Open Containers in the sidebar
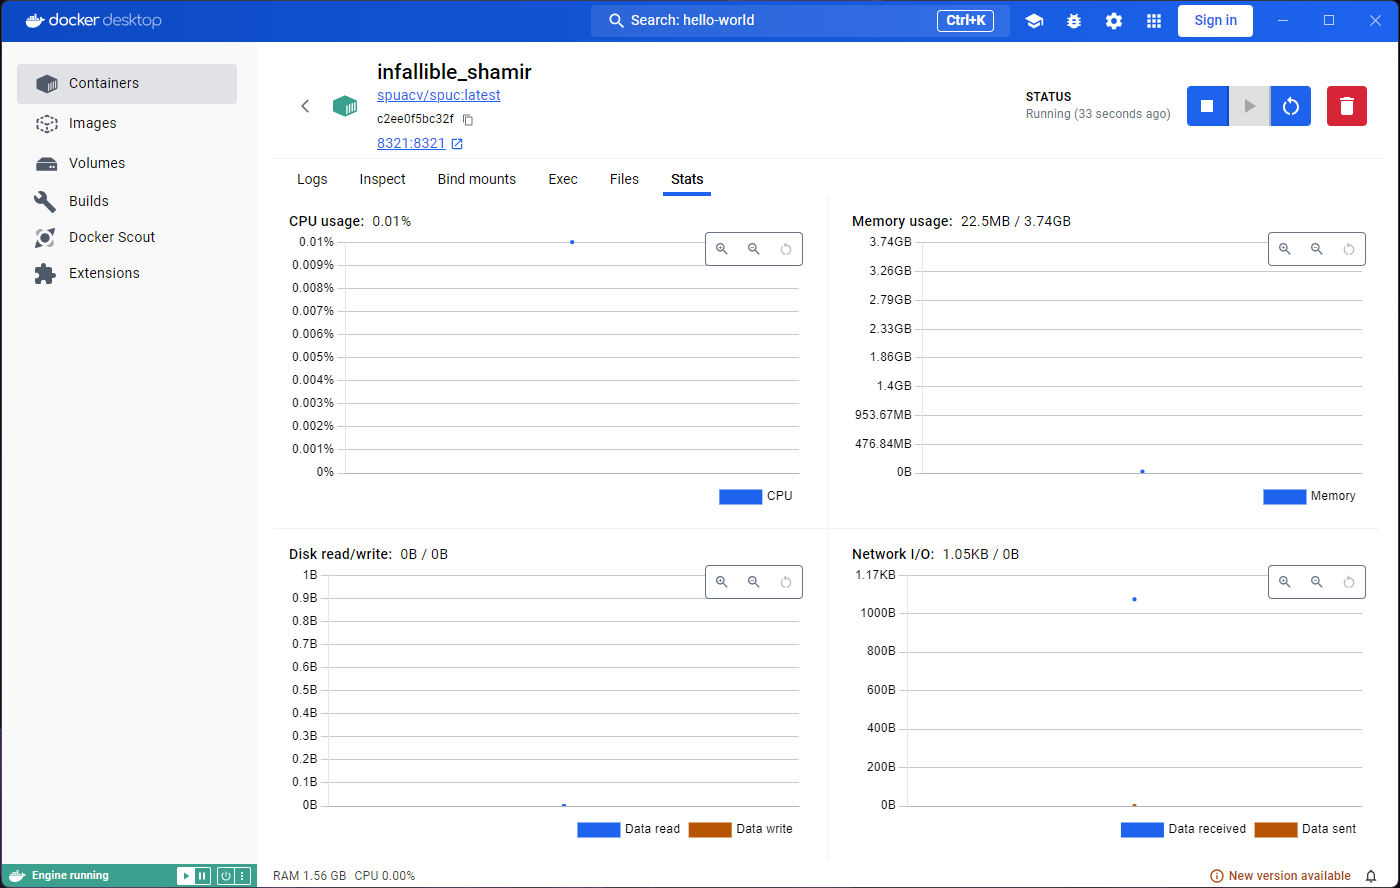 click(127, 84)
